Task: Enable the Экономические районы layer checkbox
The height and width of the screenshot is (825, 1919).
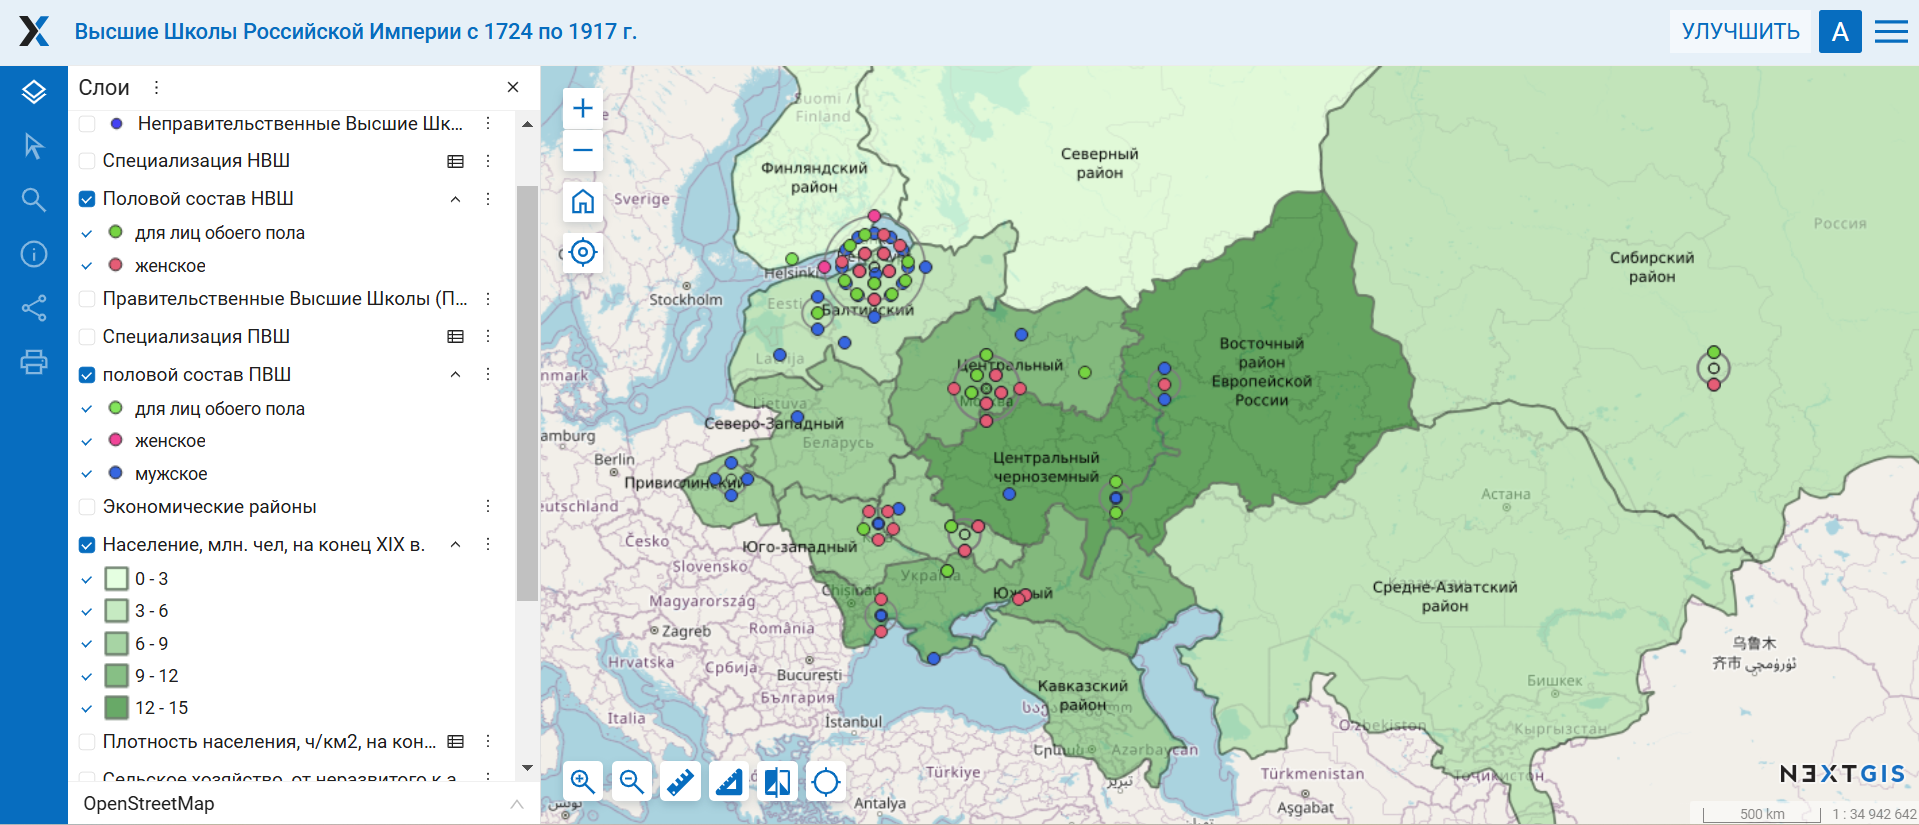Action: point(87,507)
